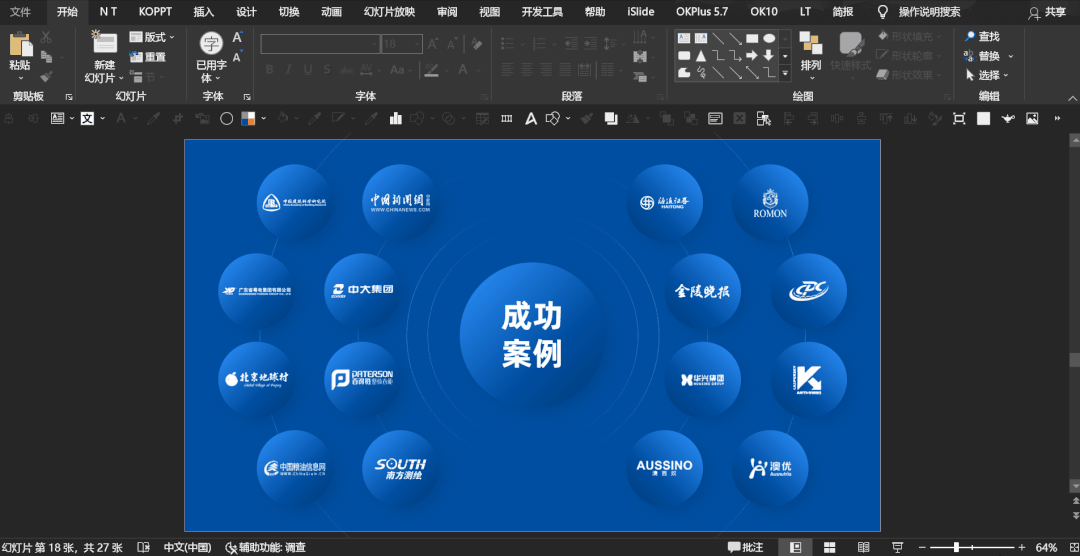This screenshot has width=1080, height=556.
Task: Select the triangle shape in shapes gallery
Action: (x=701, y=56)
